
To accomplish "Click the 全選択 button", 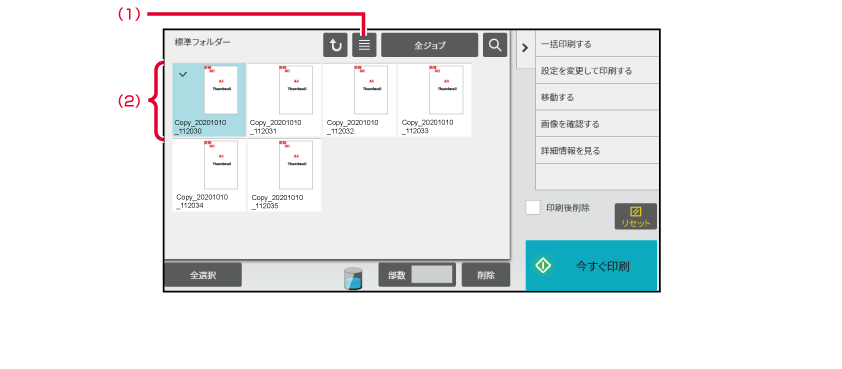I will [x=203, y=275].
